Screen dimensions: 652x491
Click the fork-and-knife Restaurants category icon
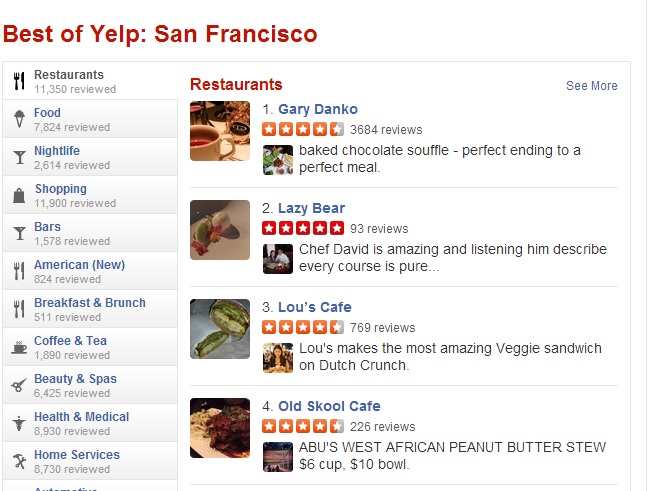click(19, 82)
